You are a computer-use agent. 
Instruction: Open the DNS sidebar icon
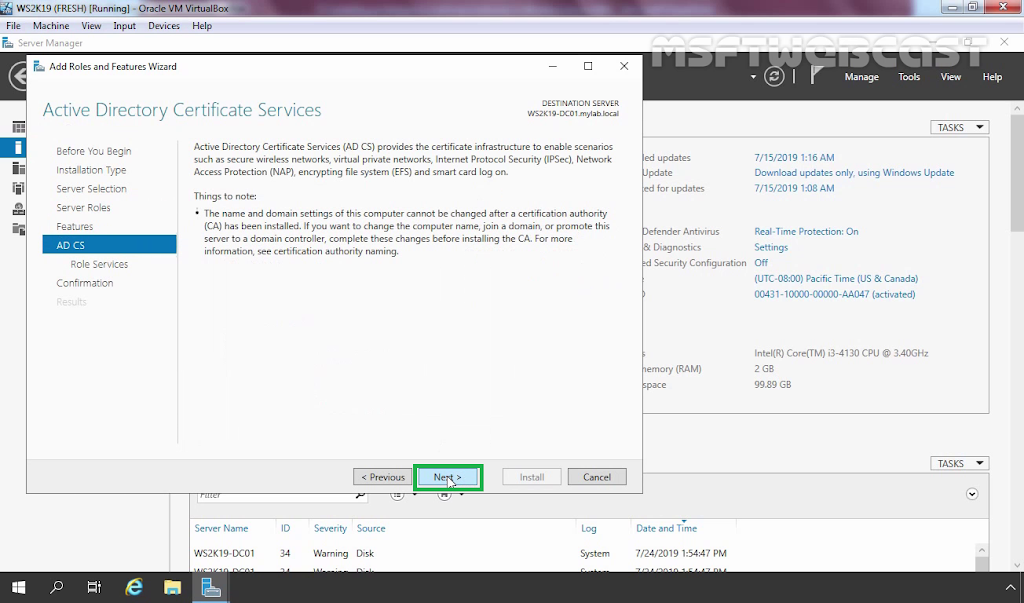[18, 209]
